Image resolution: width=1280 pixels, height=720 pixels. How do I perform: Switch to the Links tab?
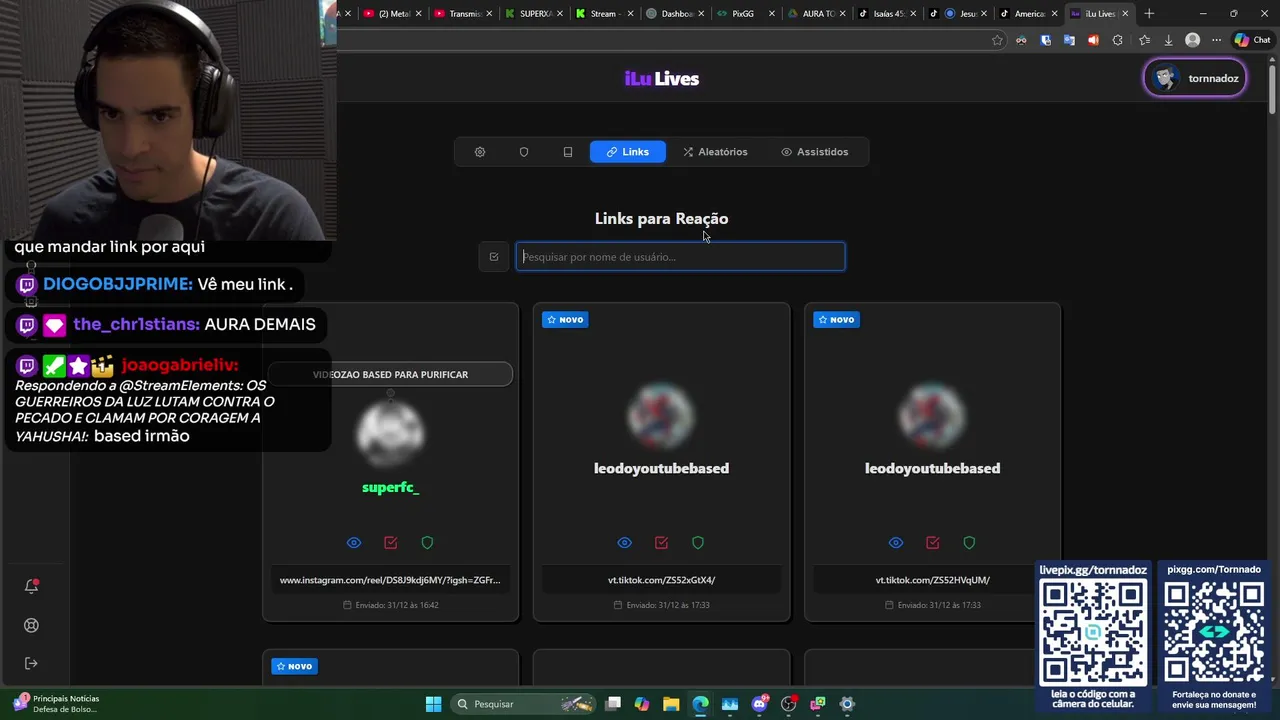(x=628, y=152)
